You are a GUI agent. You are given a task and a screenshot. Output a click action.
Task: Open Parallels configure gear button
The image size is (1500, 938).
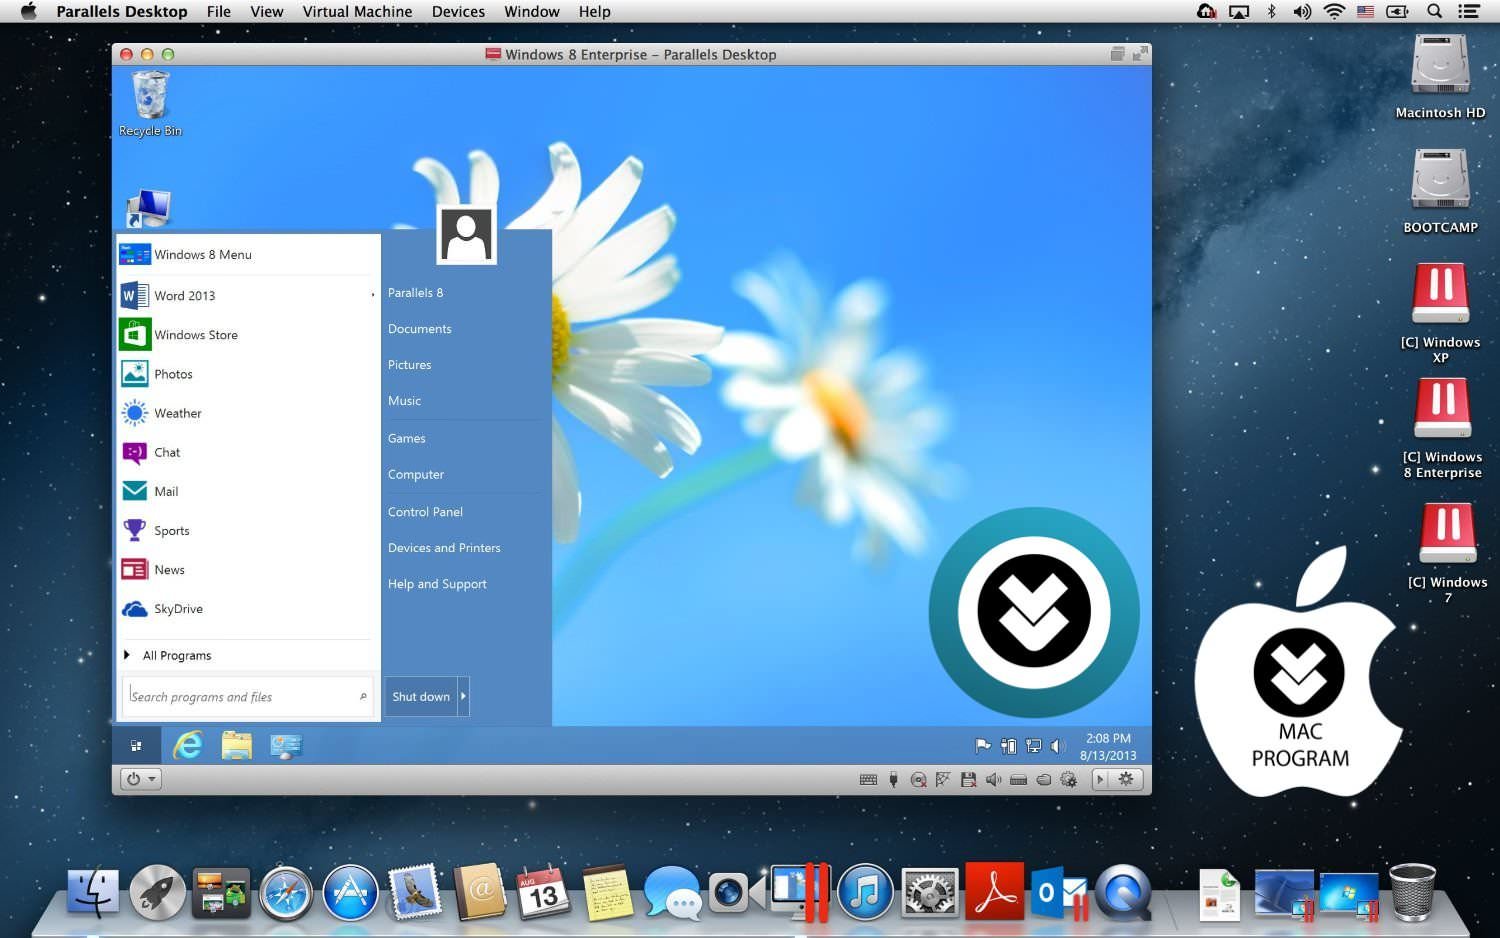click(x=1126, y=780)
